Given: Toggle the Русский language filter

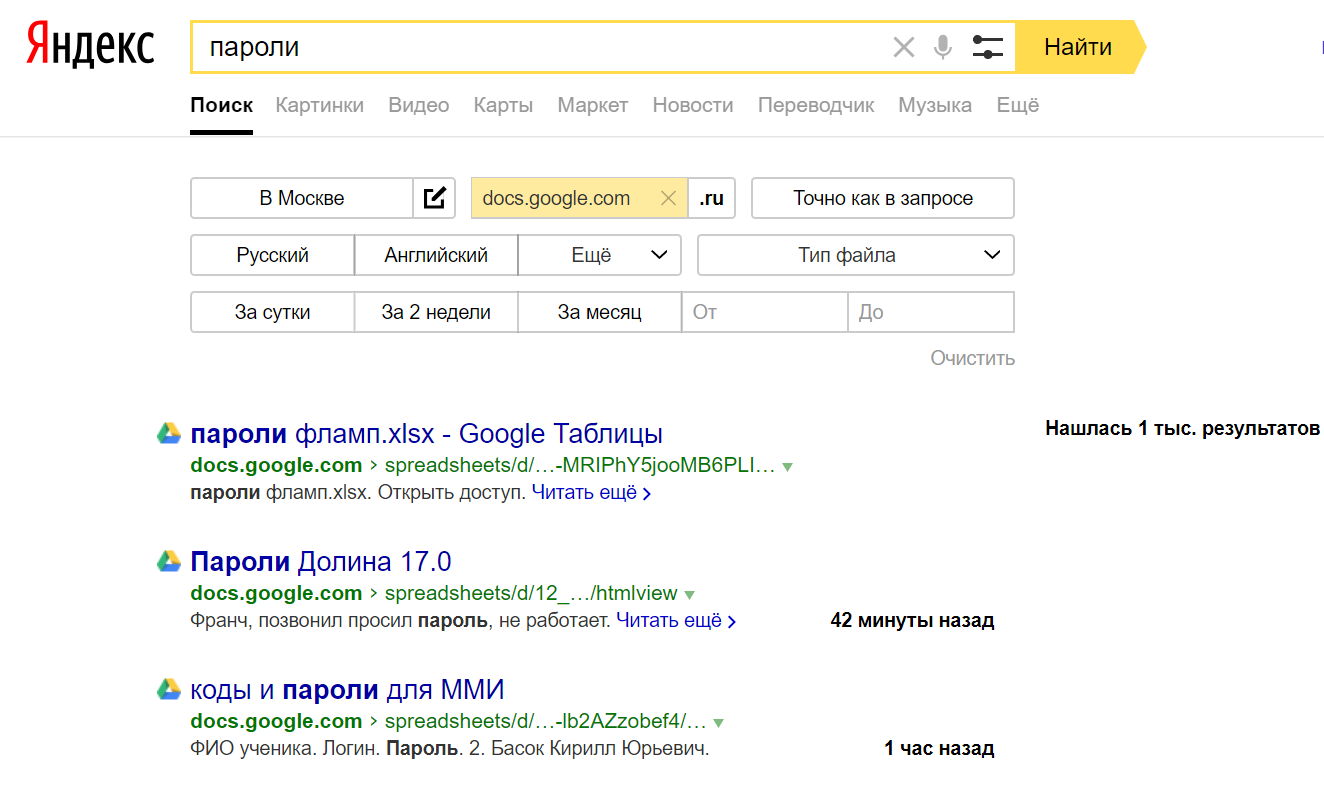Looking at the screenshot, I should click(x=272, y=255).
